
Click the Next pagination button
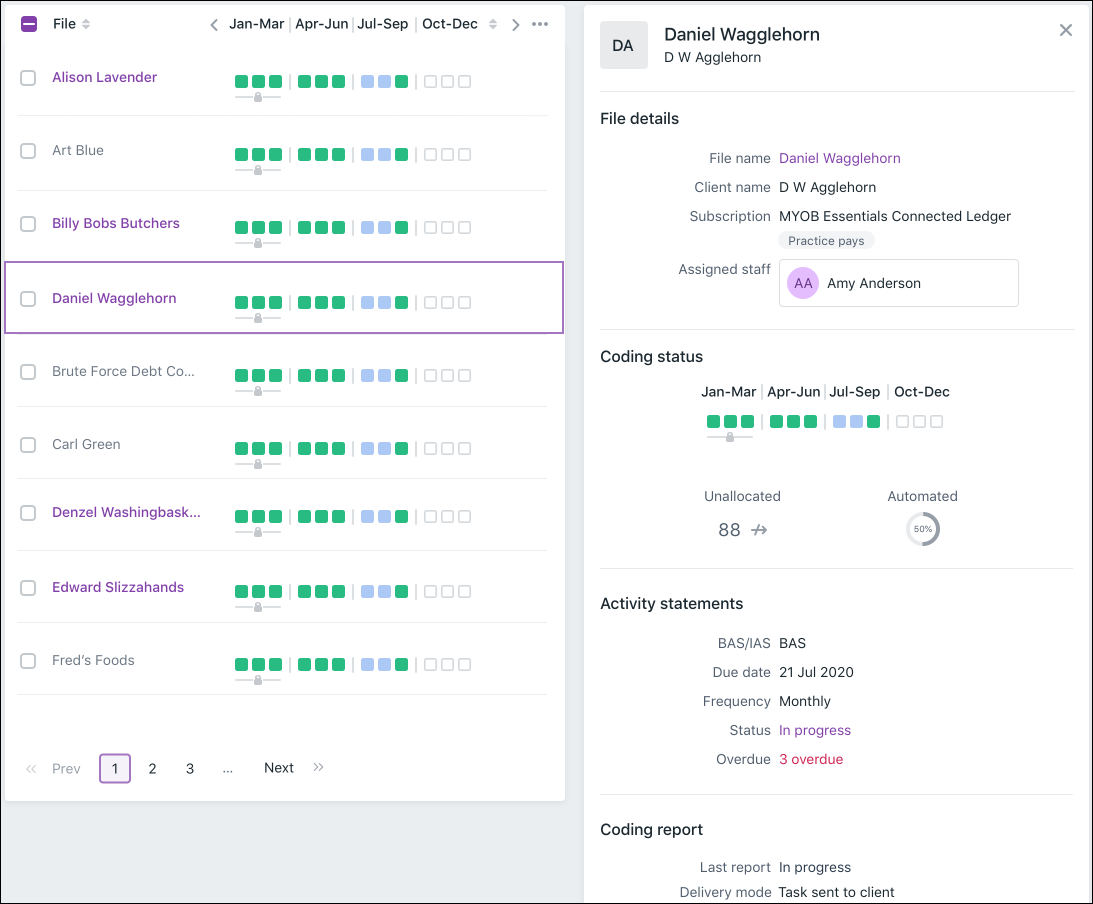278,768
